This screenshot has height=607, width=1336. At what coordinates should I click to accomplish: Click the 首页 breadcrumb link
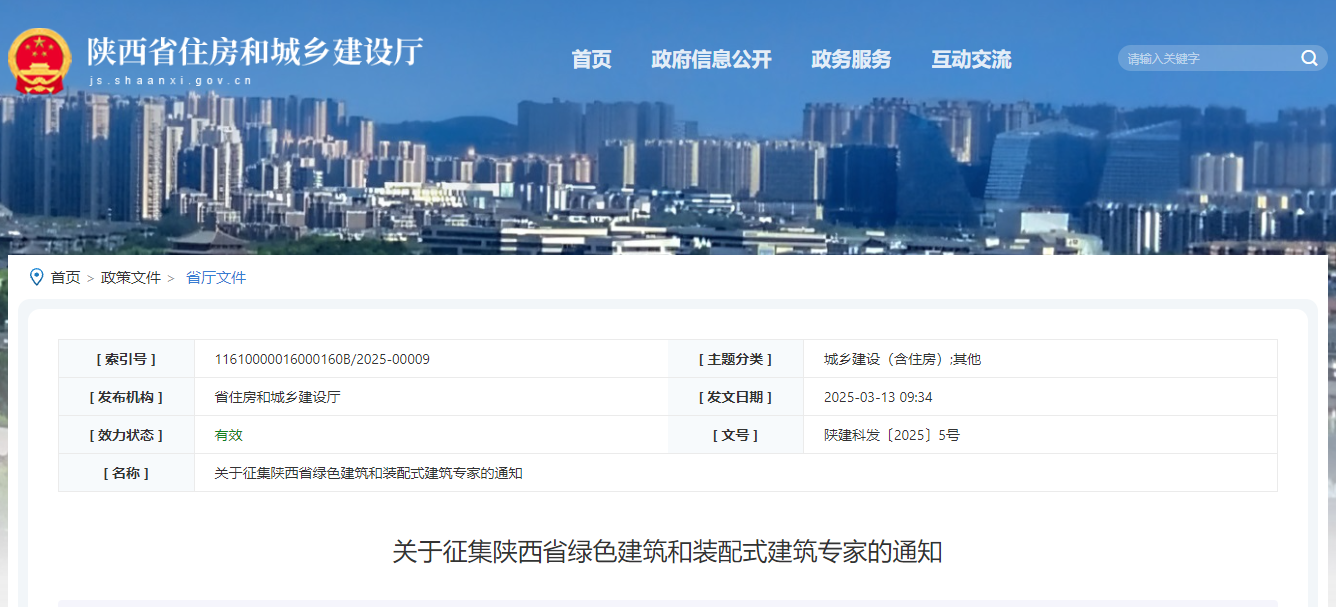click(x=68, y=277)
